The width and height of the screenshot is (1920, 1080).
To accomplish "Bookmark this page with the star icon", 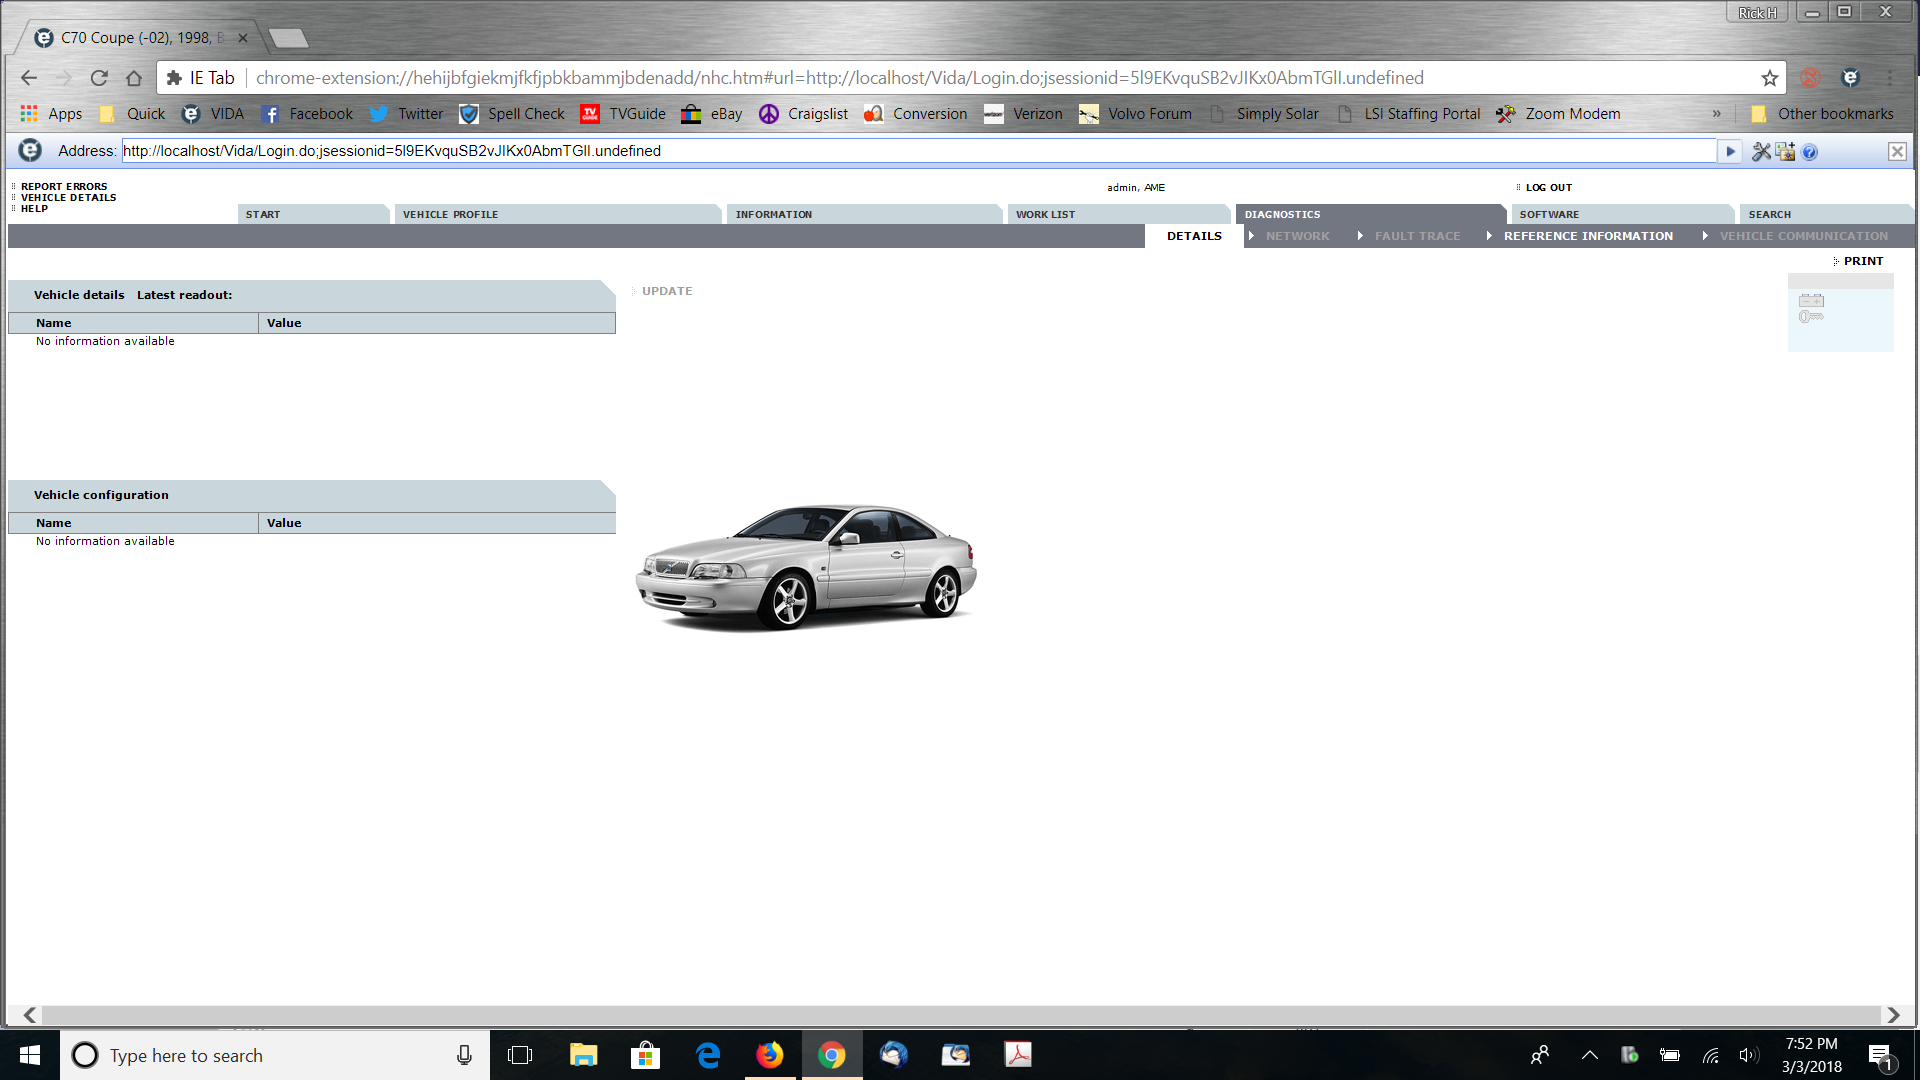I will [1770, 78].
